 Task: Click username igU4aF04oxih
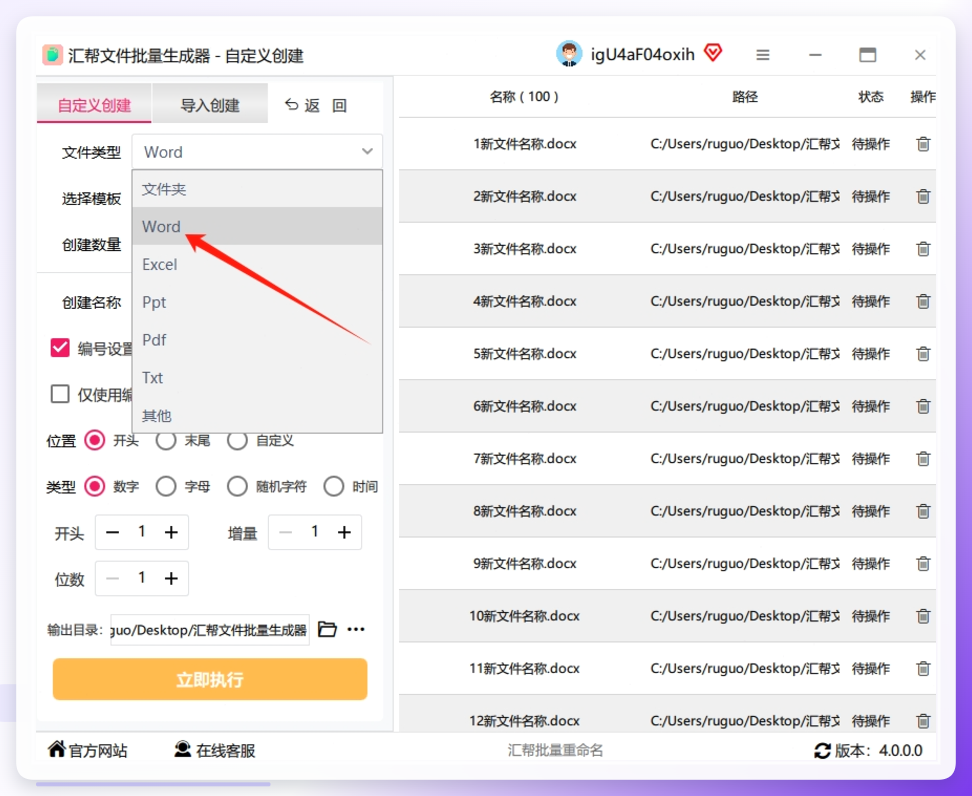[642, 55]
